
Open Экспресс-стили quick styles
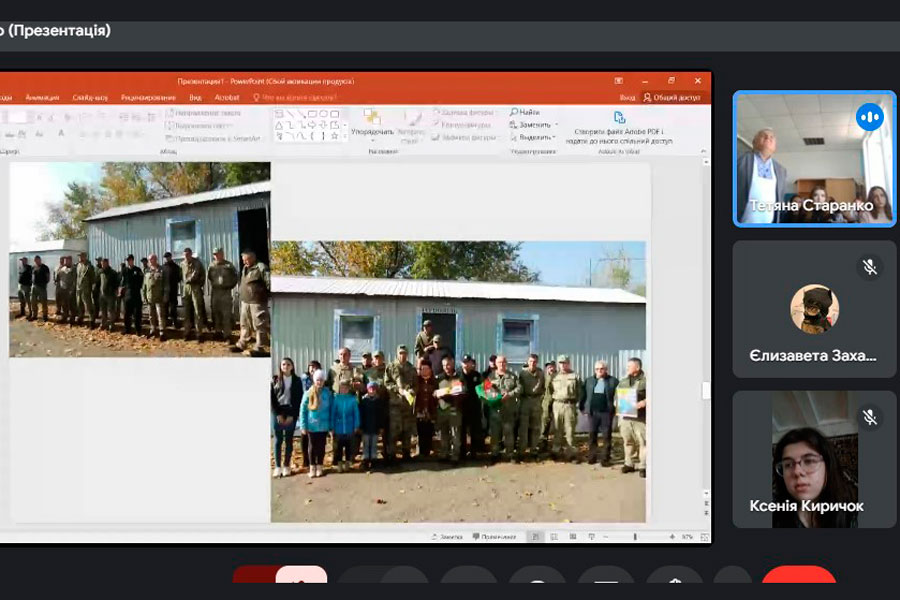[x=411, y=126]
